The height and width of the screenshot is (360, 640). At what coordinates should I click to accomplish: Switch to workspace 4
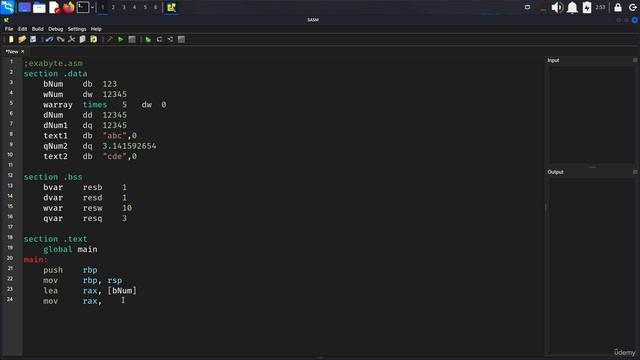click(134, 7)
